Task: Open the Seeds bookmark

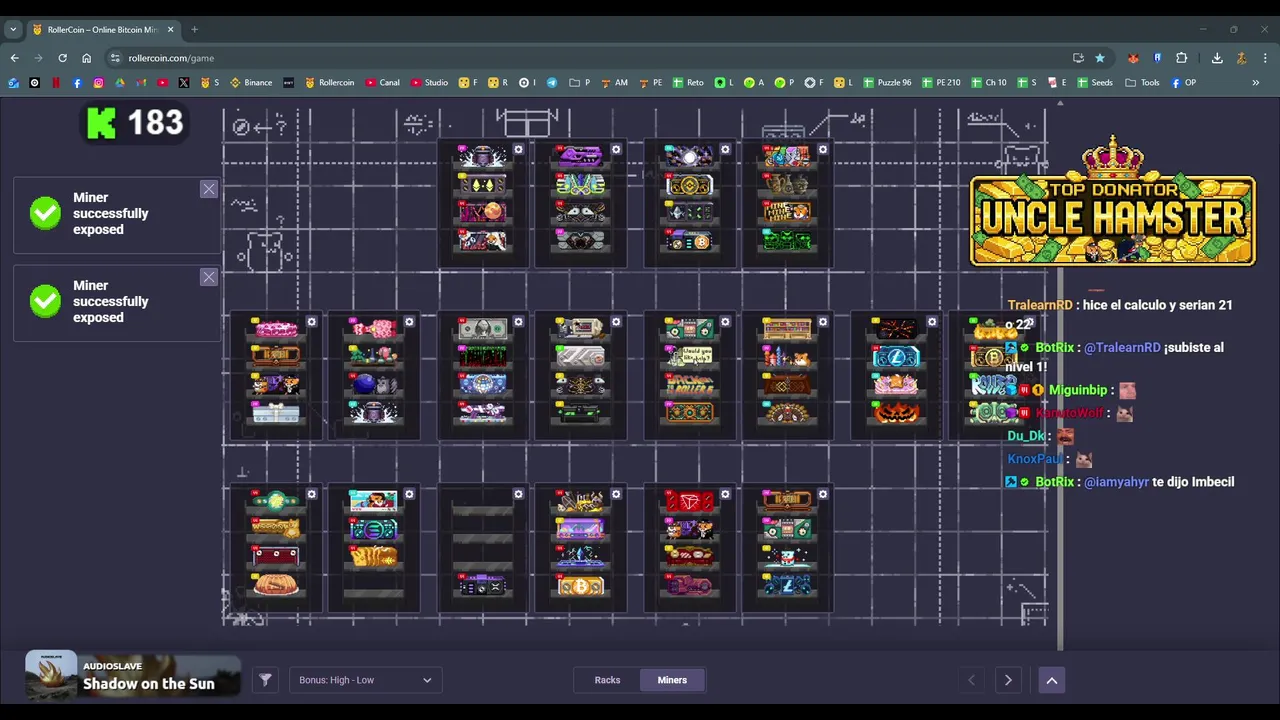Action: [1095, 82]
